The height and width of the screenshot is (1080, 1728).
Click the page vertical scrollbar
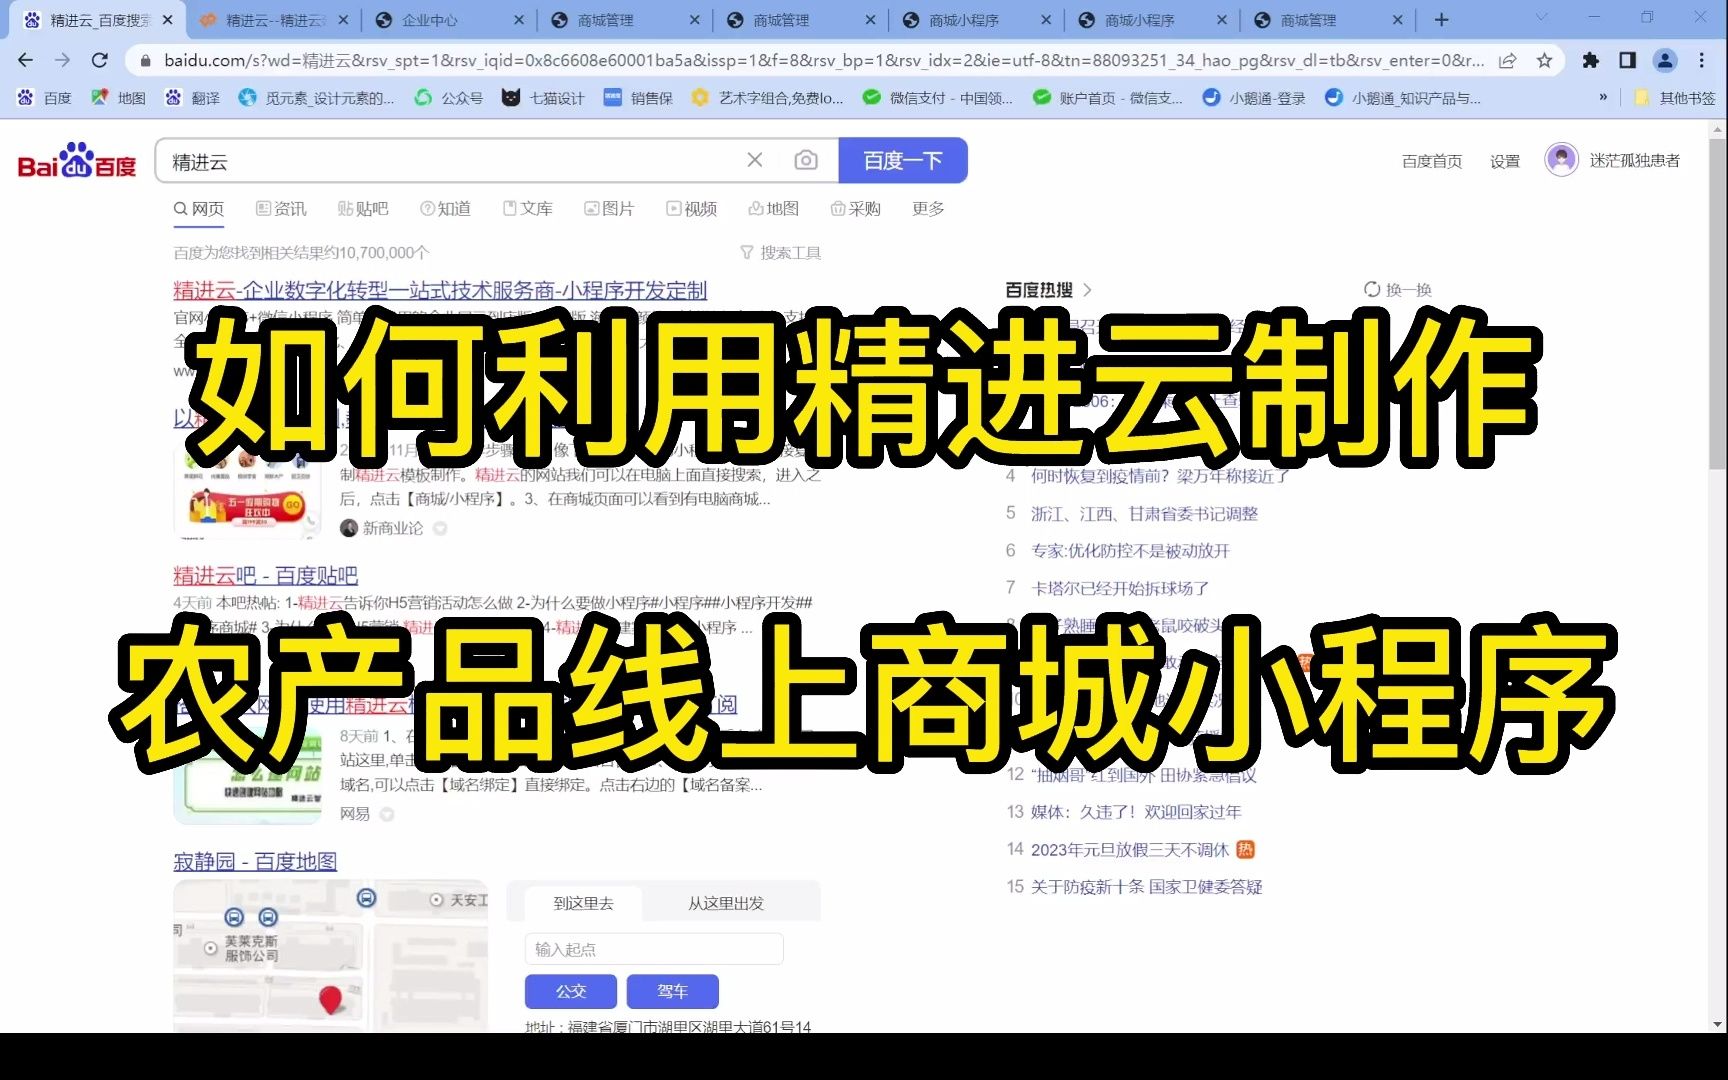pyautogui.click(x=1718, y=304)
